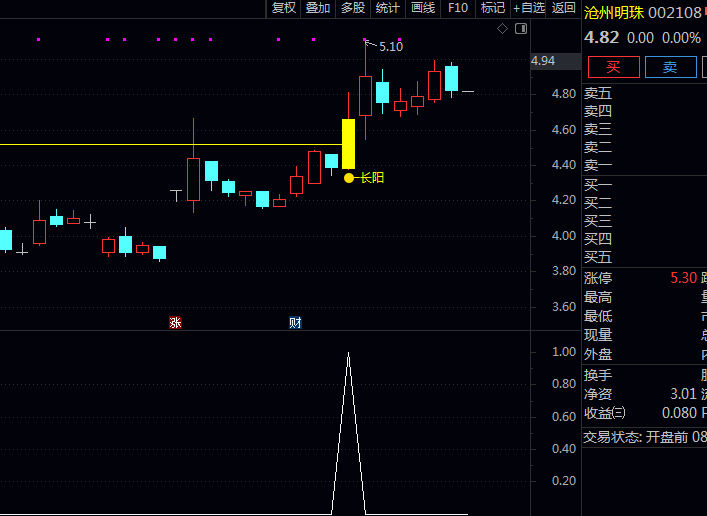
Task: Open the 多股 multi-stock view
Action: 353,8
